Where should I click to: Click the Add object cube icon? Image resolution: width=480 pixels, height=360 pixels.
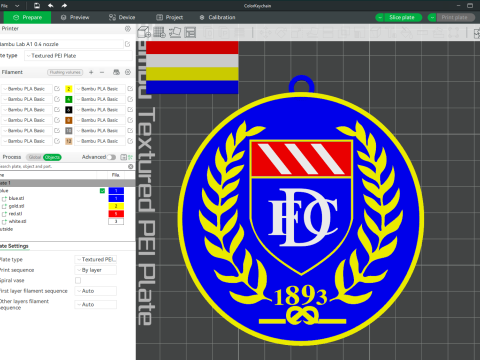(144, 32)
